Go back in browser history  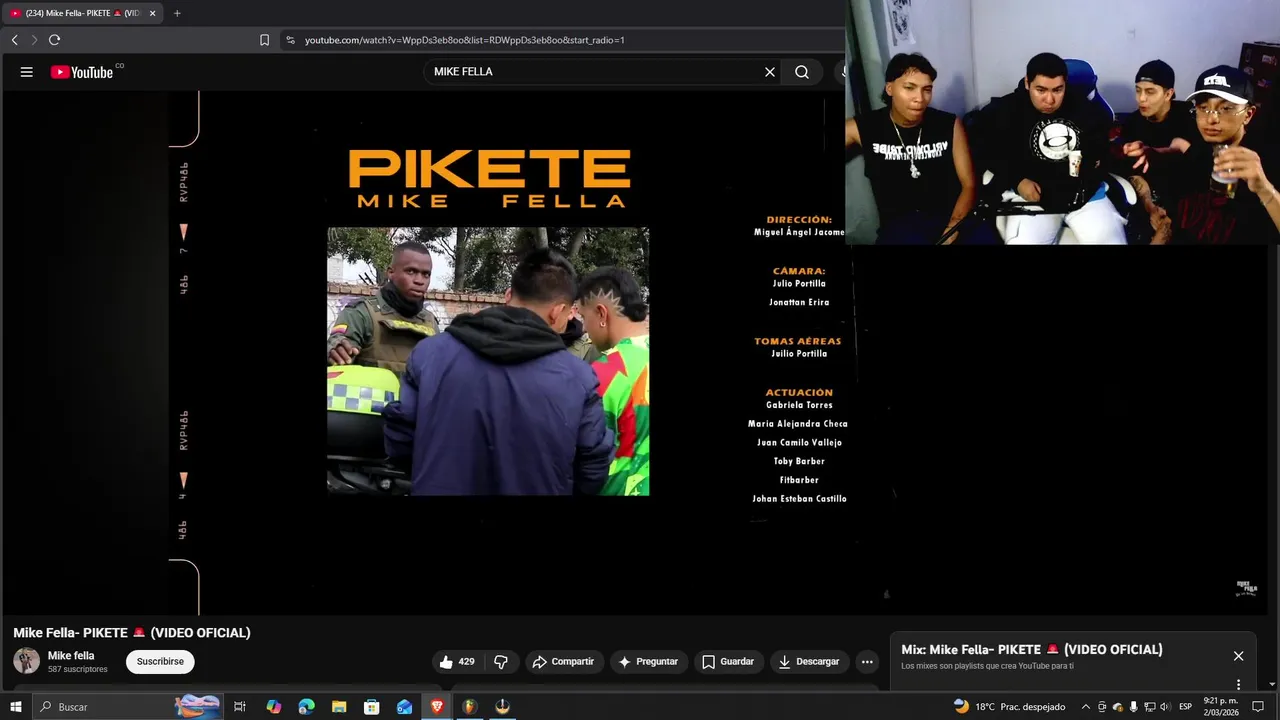14,40
